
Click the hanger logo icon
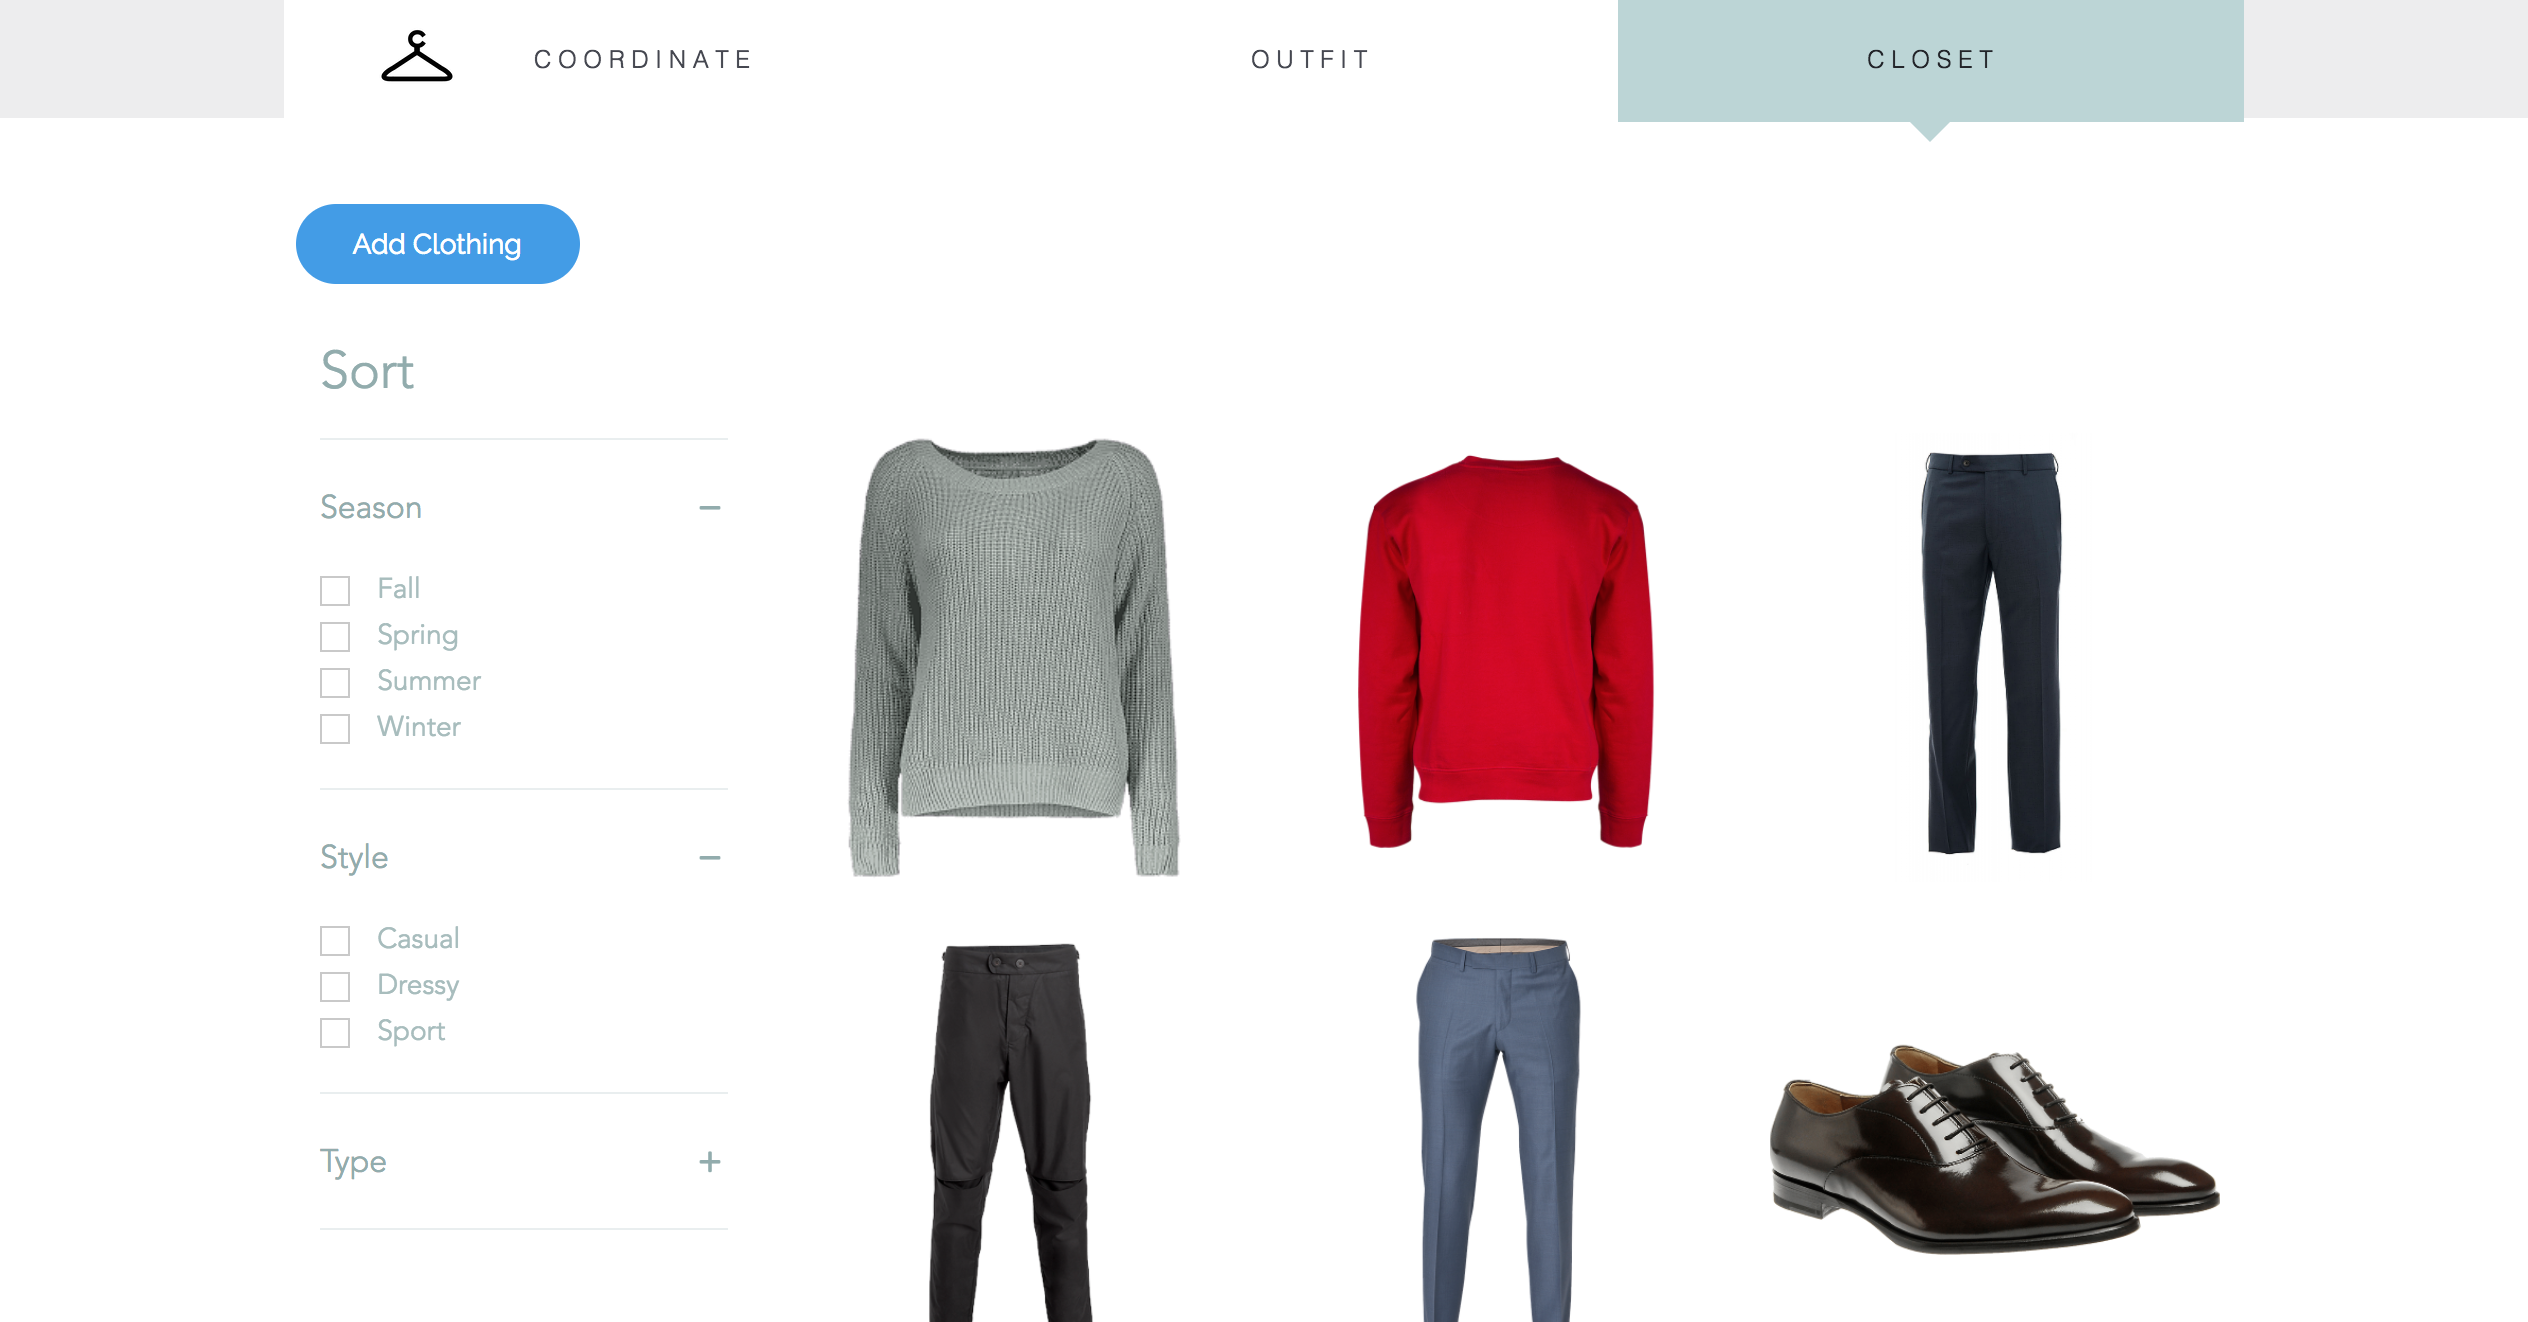[417, 56]
